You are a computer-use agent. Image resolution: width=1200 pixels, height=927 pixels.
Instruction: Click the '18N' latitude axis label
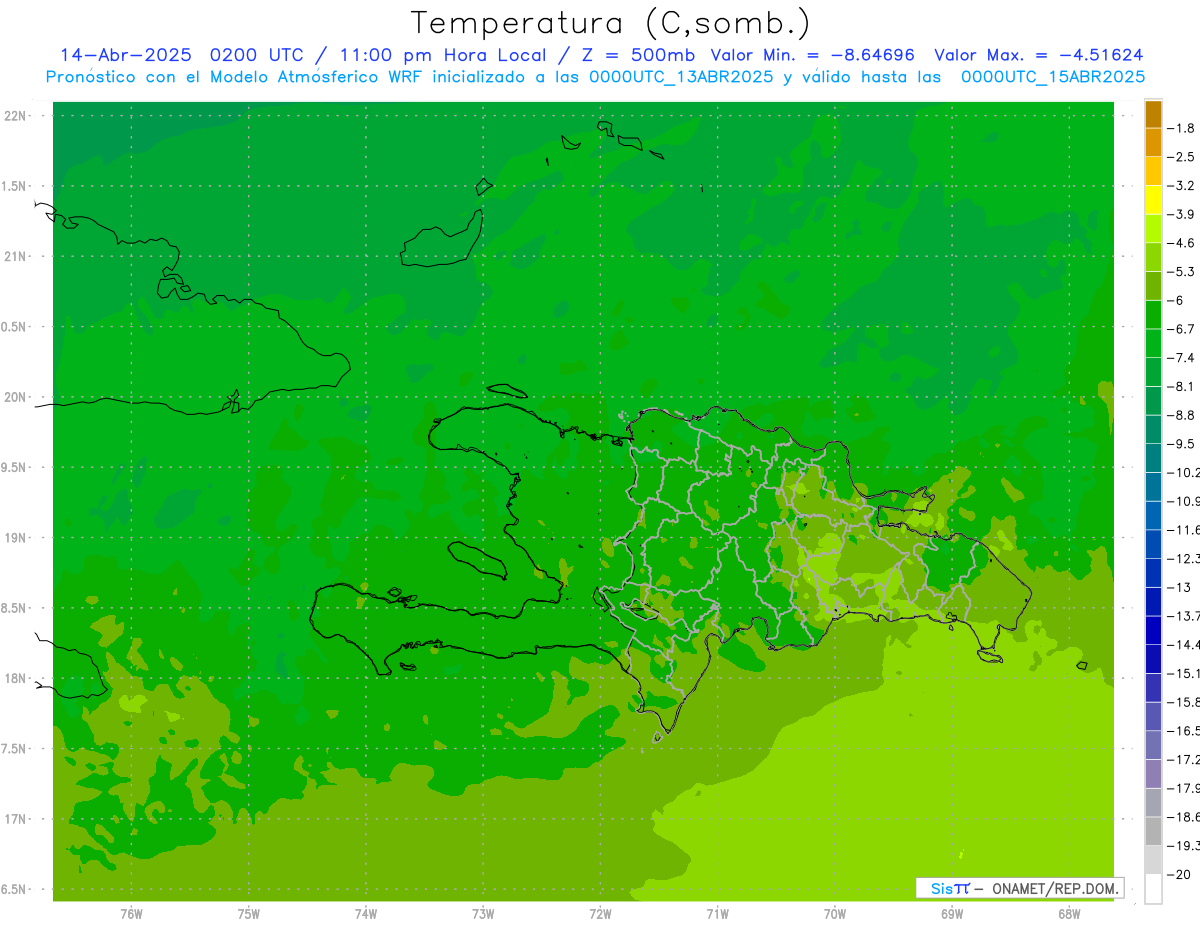[x=17, y=679]
